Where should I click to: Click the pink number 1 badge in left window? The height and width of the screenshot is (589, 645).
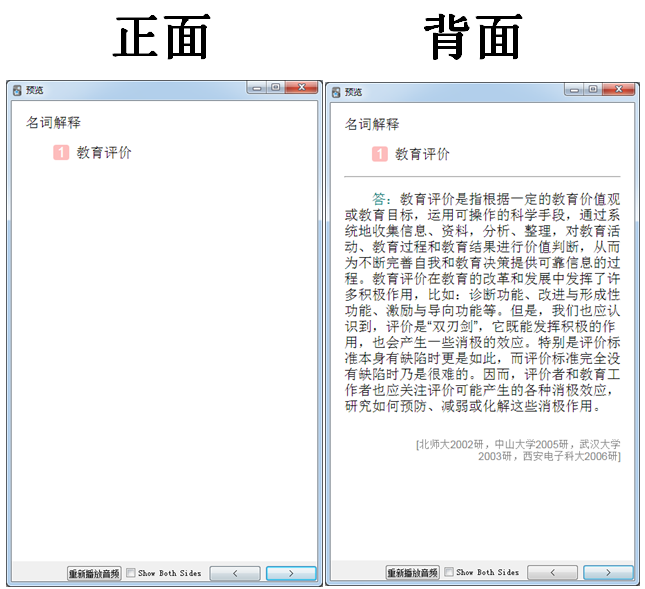click(61, 153)
